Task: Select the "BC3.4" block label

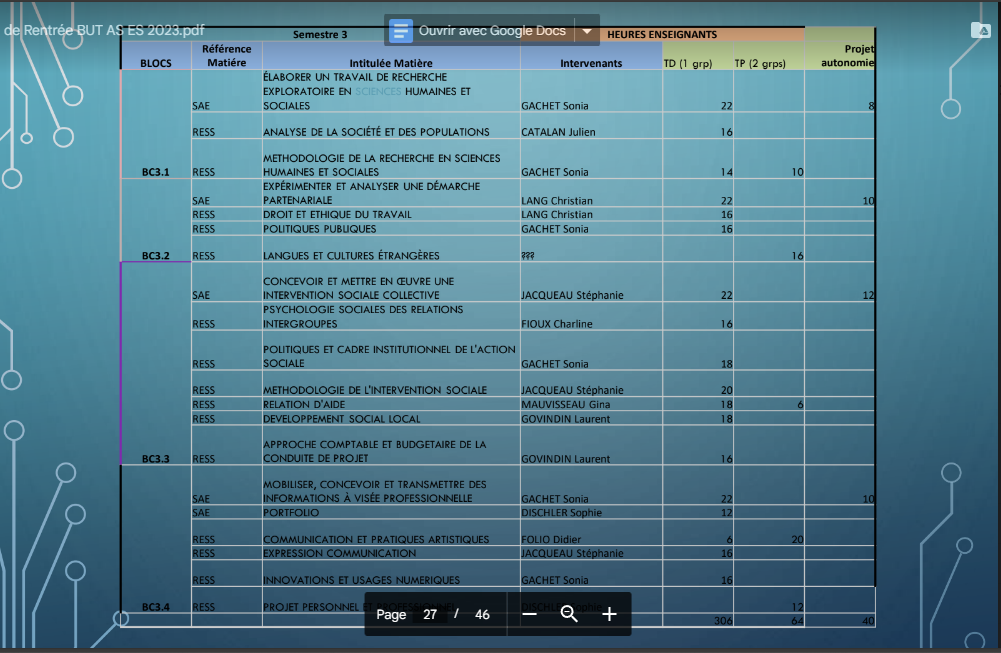Action: 156,607
